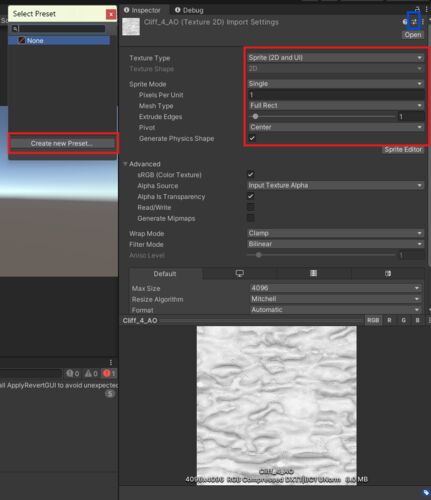Open the console panel three-dot menu

point(111,362)
